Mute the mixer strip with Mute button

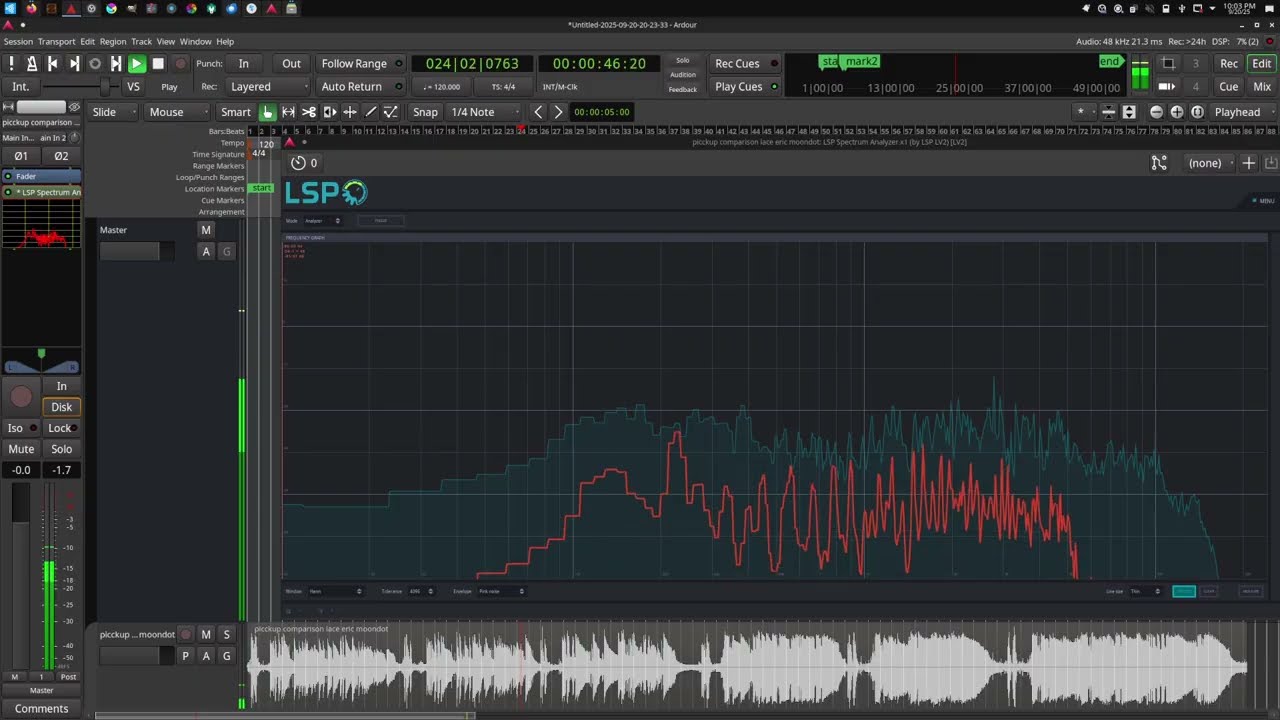tap(21, 449)
